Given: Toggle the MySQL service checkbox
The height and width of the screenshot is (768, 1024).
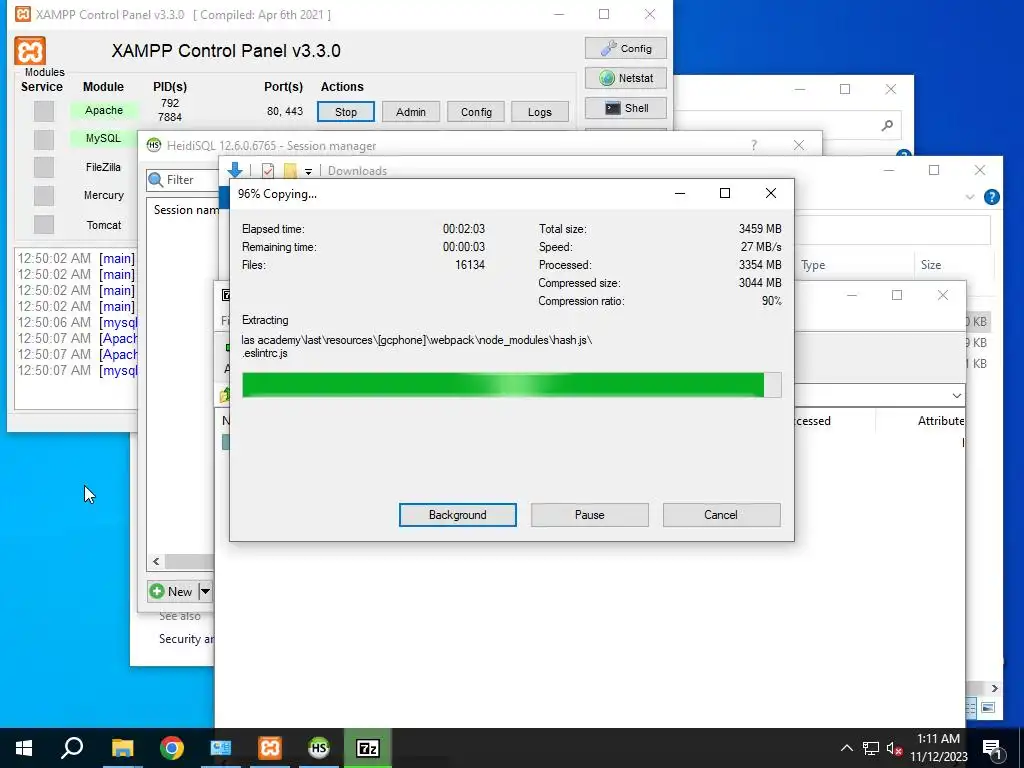Looking at the screenshot, I should [44, 139].
